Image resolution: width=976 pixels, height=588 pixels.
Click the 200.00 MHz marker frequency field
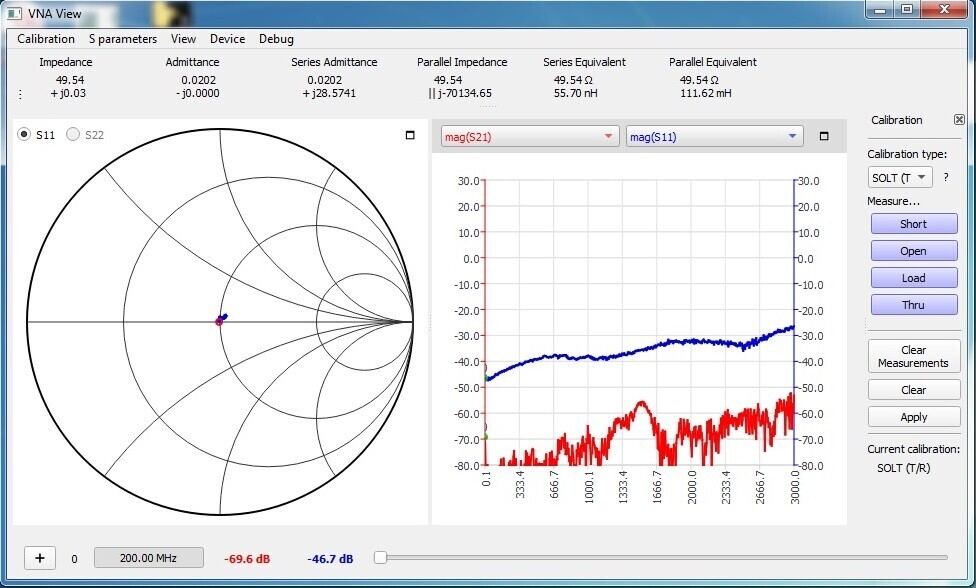click(149, 558)
